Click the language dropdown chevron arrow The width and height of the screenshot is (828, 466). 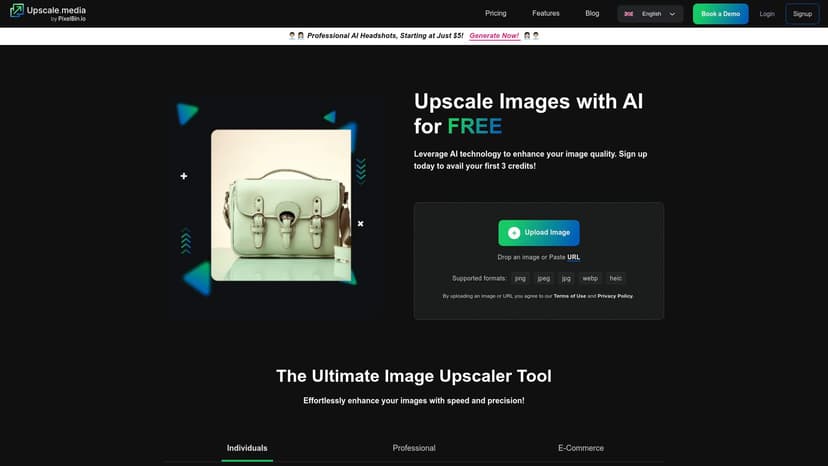672,14
